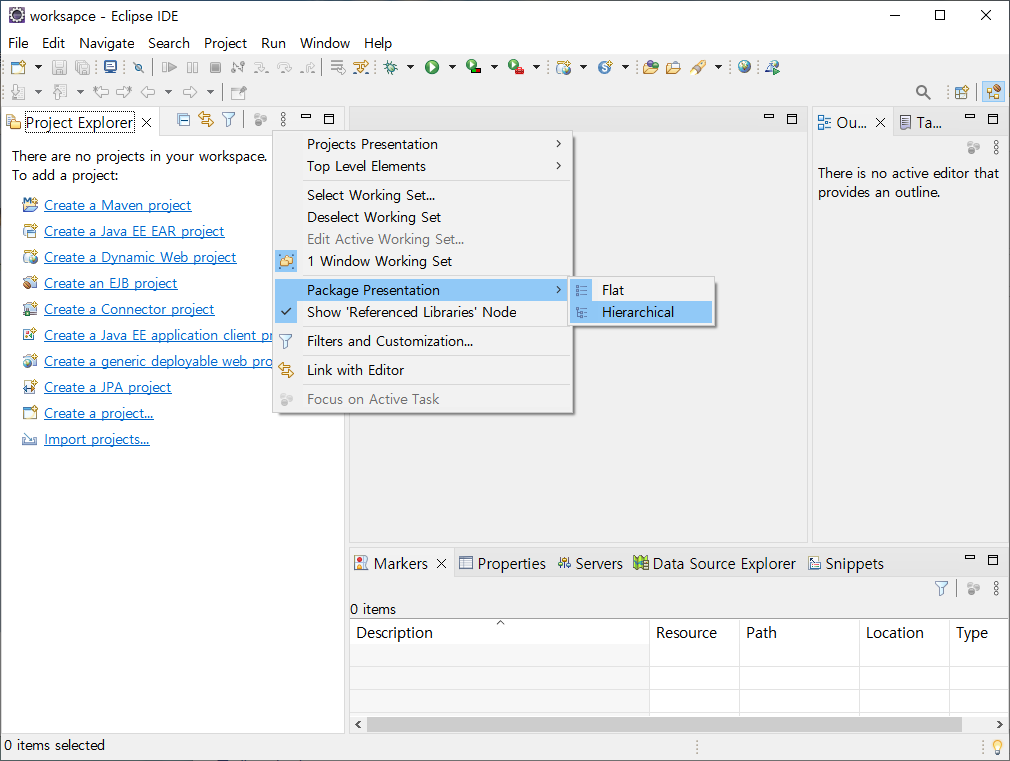1010x761 pixels.
Task: Click the Terminate stop icon
Action: [216, 67]
